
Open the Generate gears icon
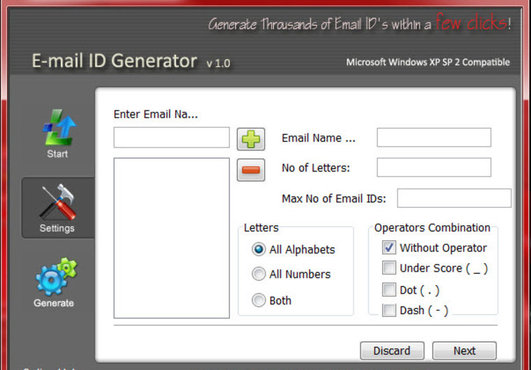click(56, 276)
